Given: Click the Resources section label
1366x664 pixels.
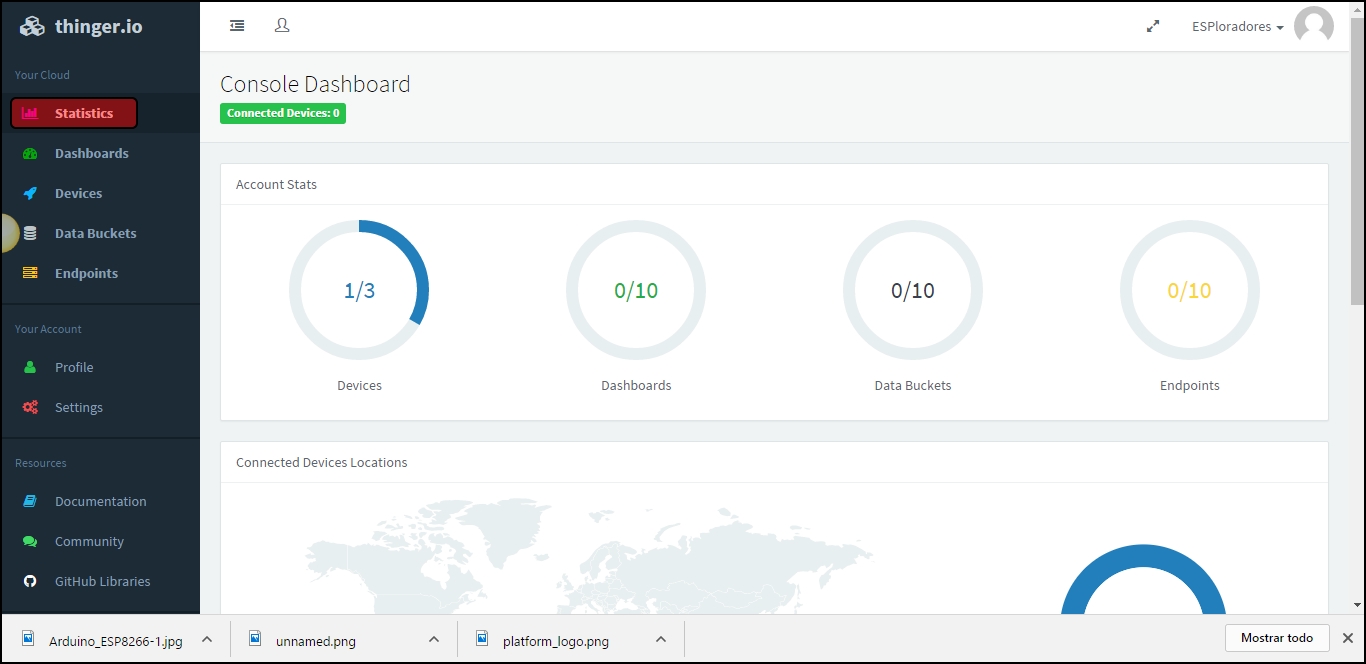Looking at the screenshot, I should pos(41,463).
